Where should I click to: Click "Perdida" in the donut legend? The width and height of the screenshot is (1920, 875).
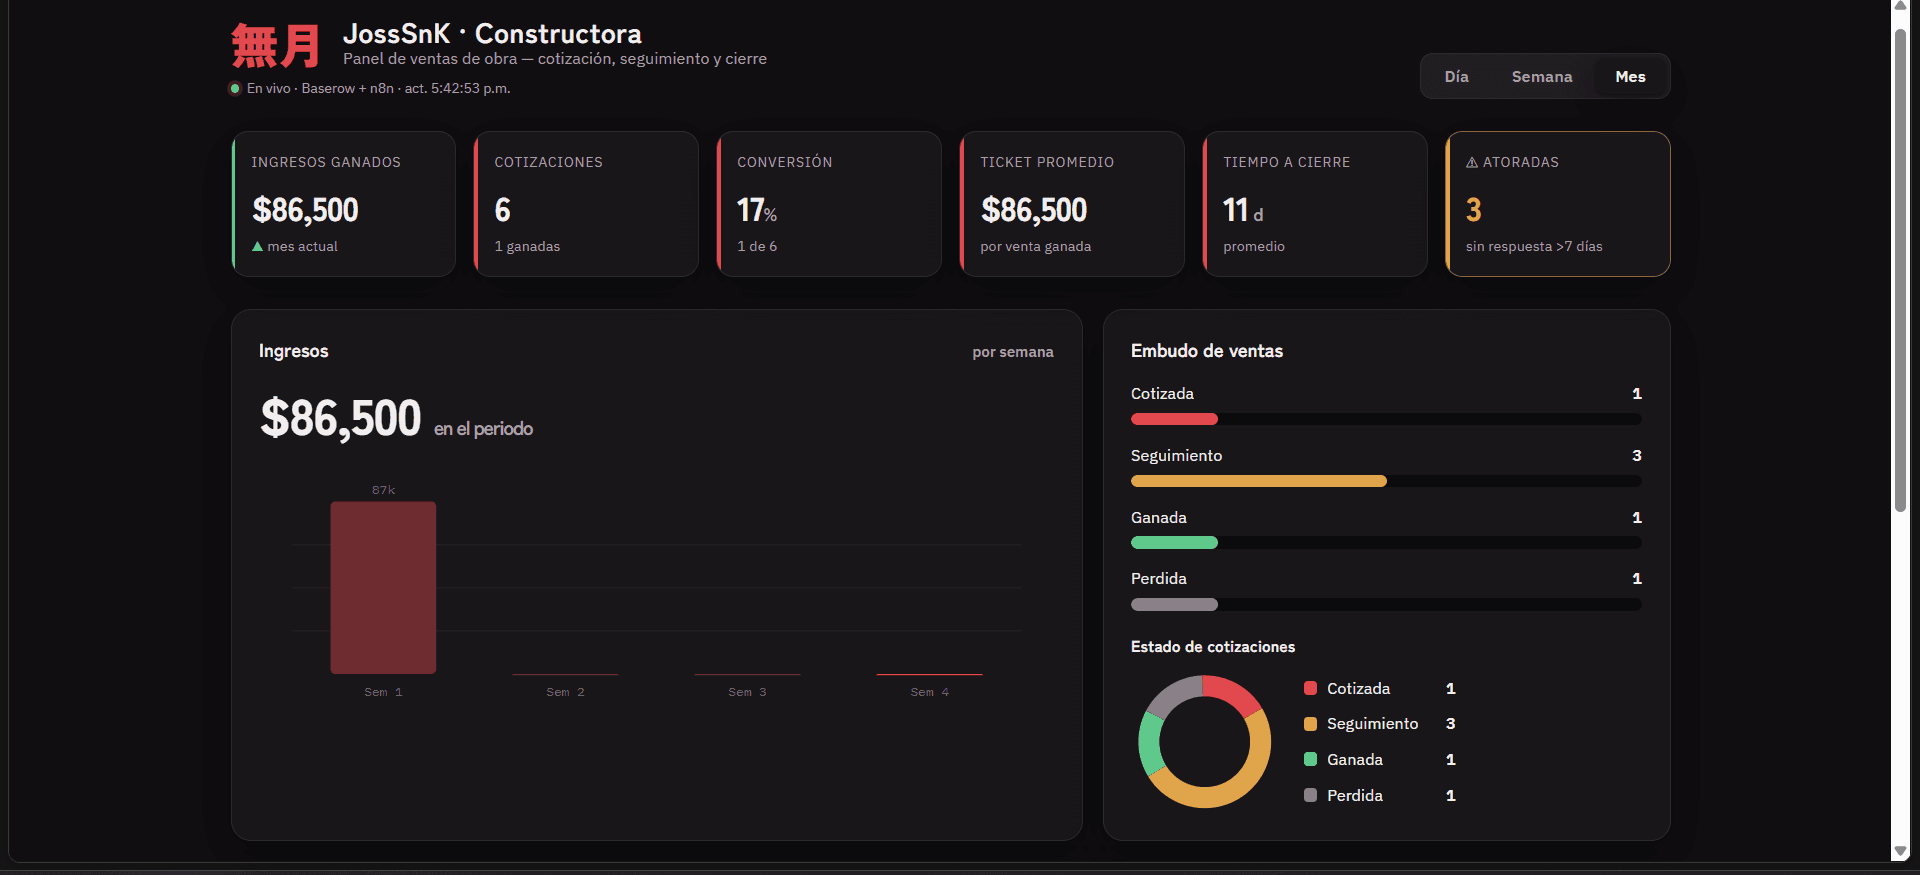pos(1355,795)
